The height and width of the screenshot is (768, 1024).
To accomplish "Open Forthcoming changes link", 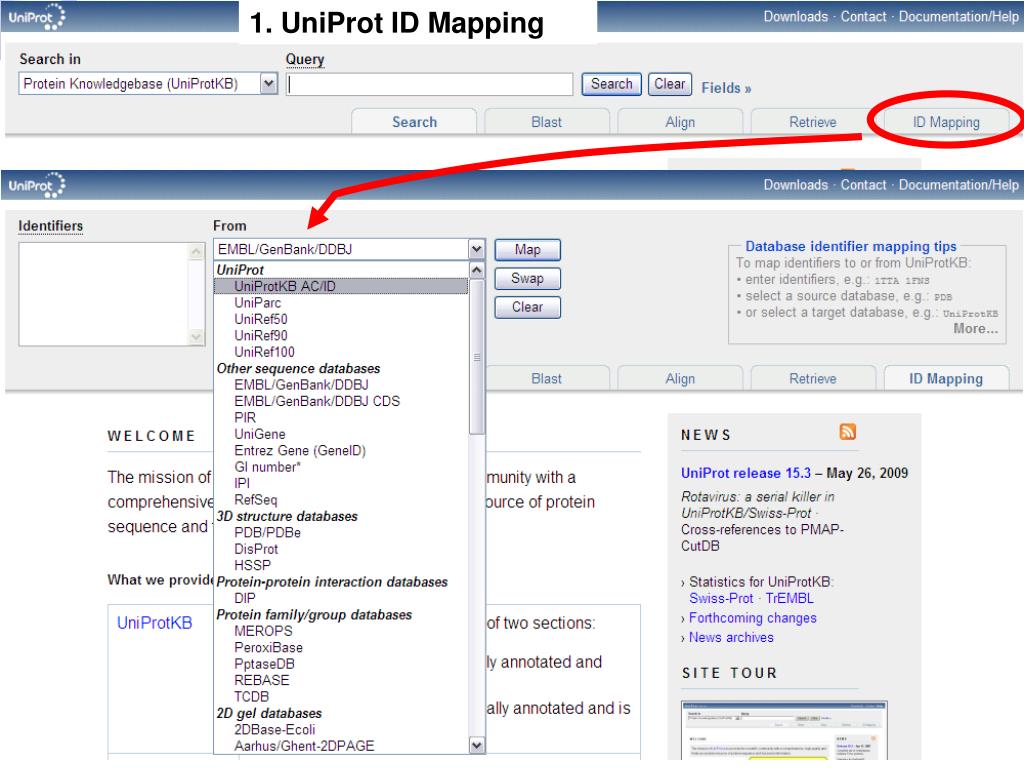I will (752, 617).
